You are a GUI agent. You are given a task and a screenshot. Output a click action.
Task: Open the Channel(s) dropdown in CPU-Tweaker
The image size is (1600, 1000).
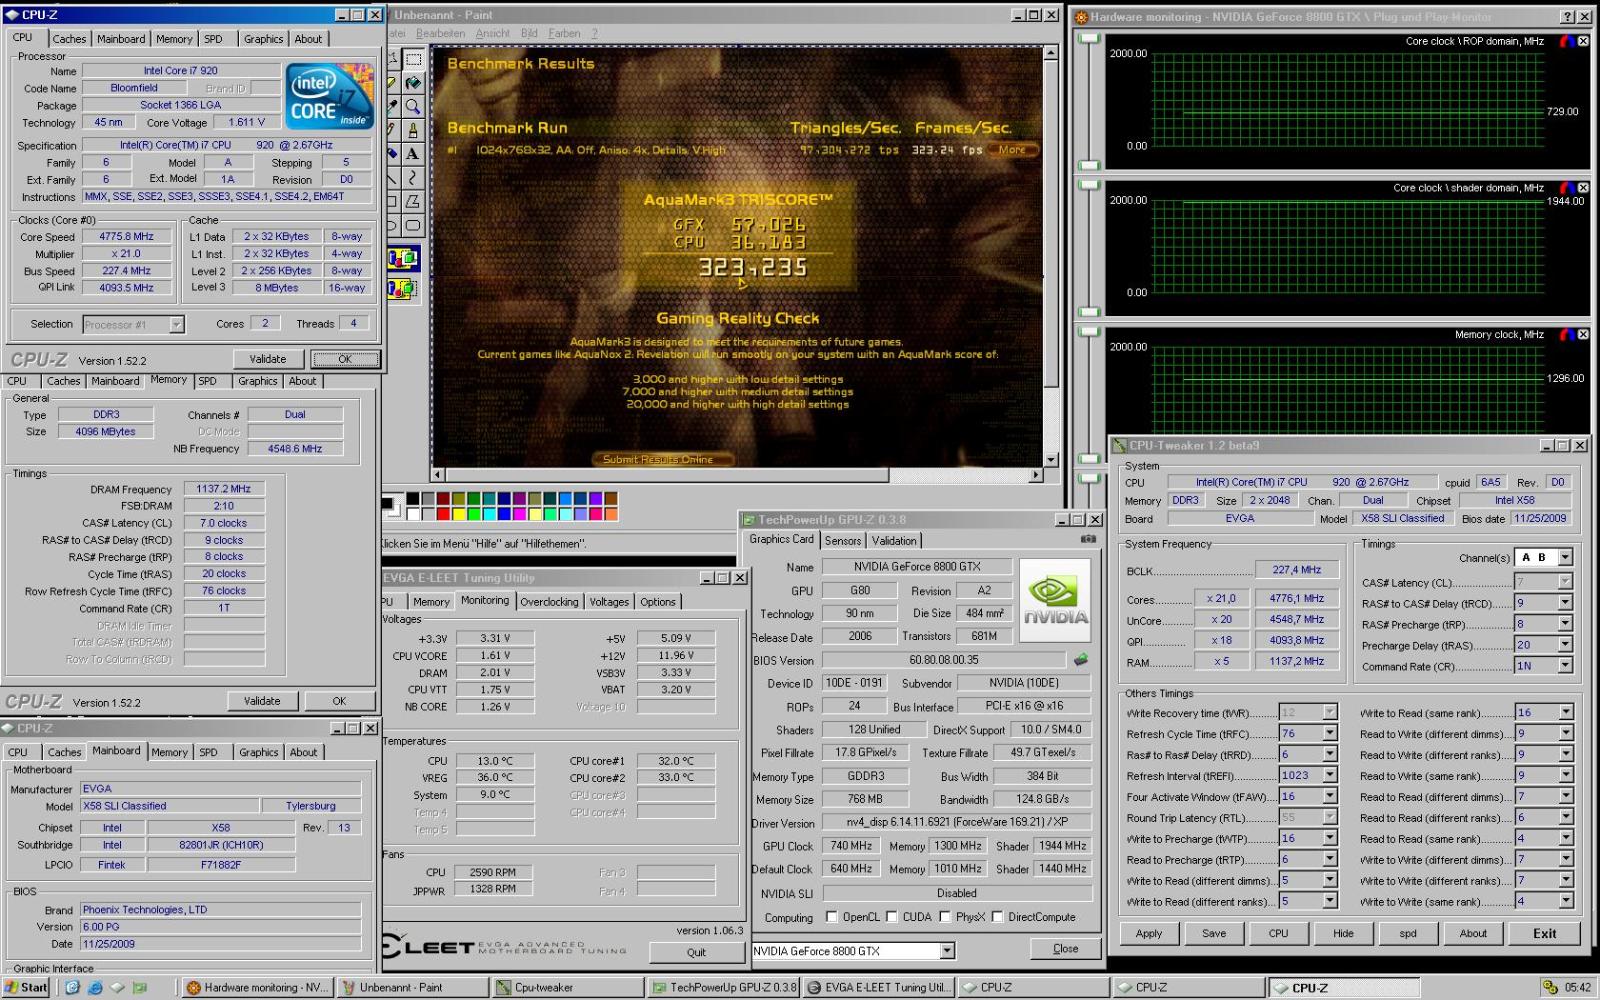(x=1565, y=558)
